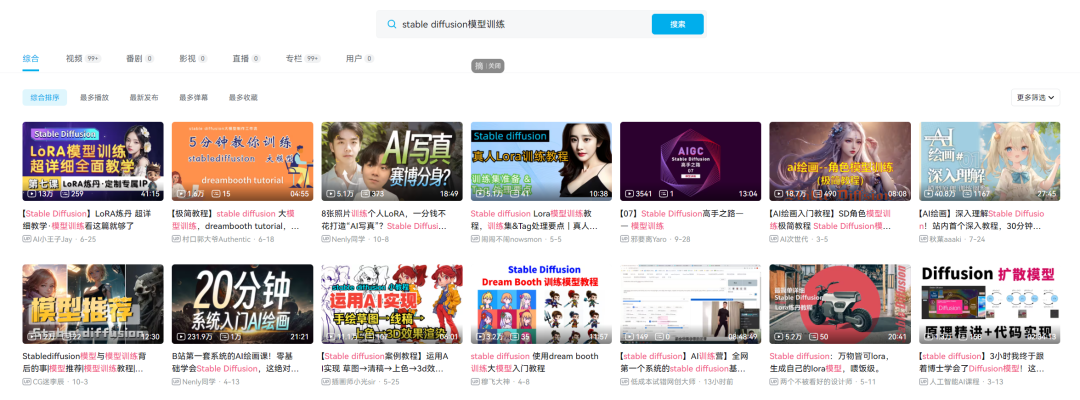Open title Stable diffusion Lora模型训练教程

tap(535, 220)
